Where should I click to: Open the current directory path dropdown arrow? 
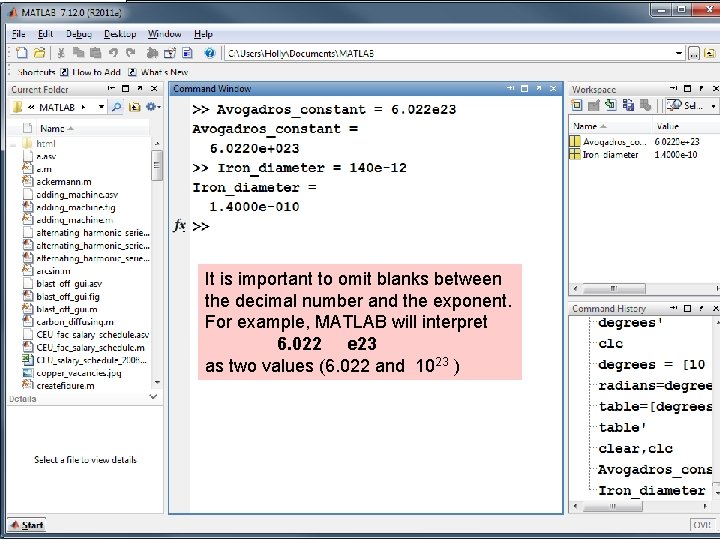pos(679,53)
